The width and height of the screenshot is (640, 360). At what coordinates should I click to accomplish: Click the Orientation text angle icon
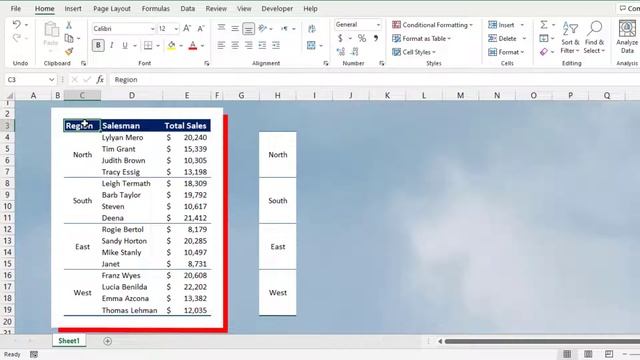(262, 28)
